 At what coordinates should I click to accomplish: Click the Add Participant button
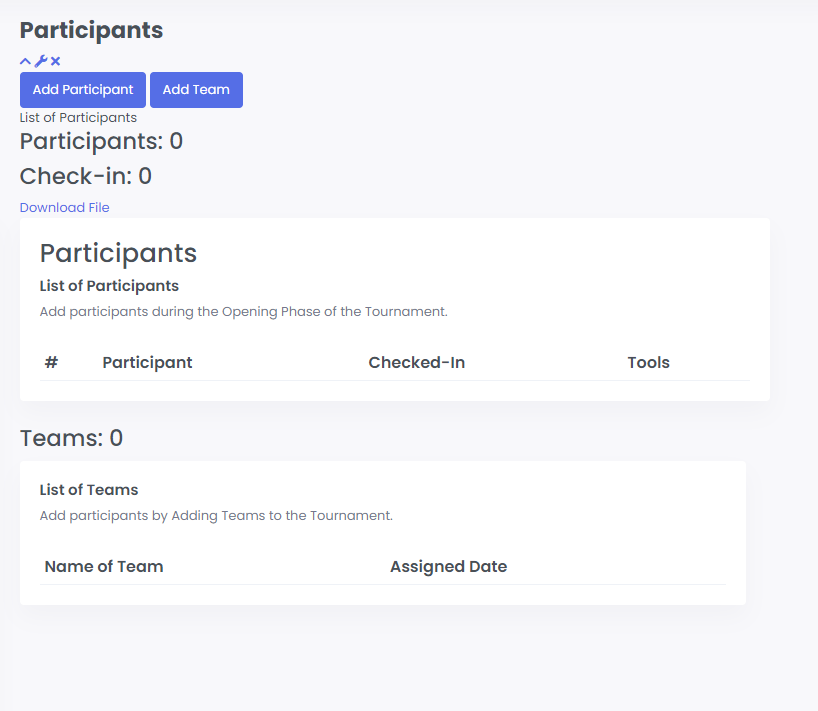point(83,90)
